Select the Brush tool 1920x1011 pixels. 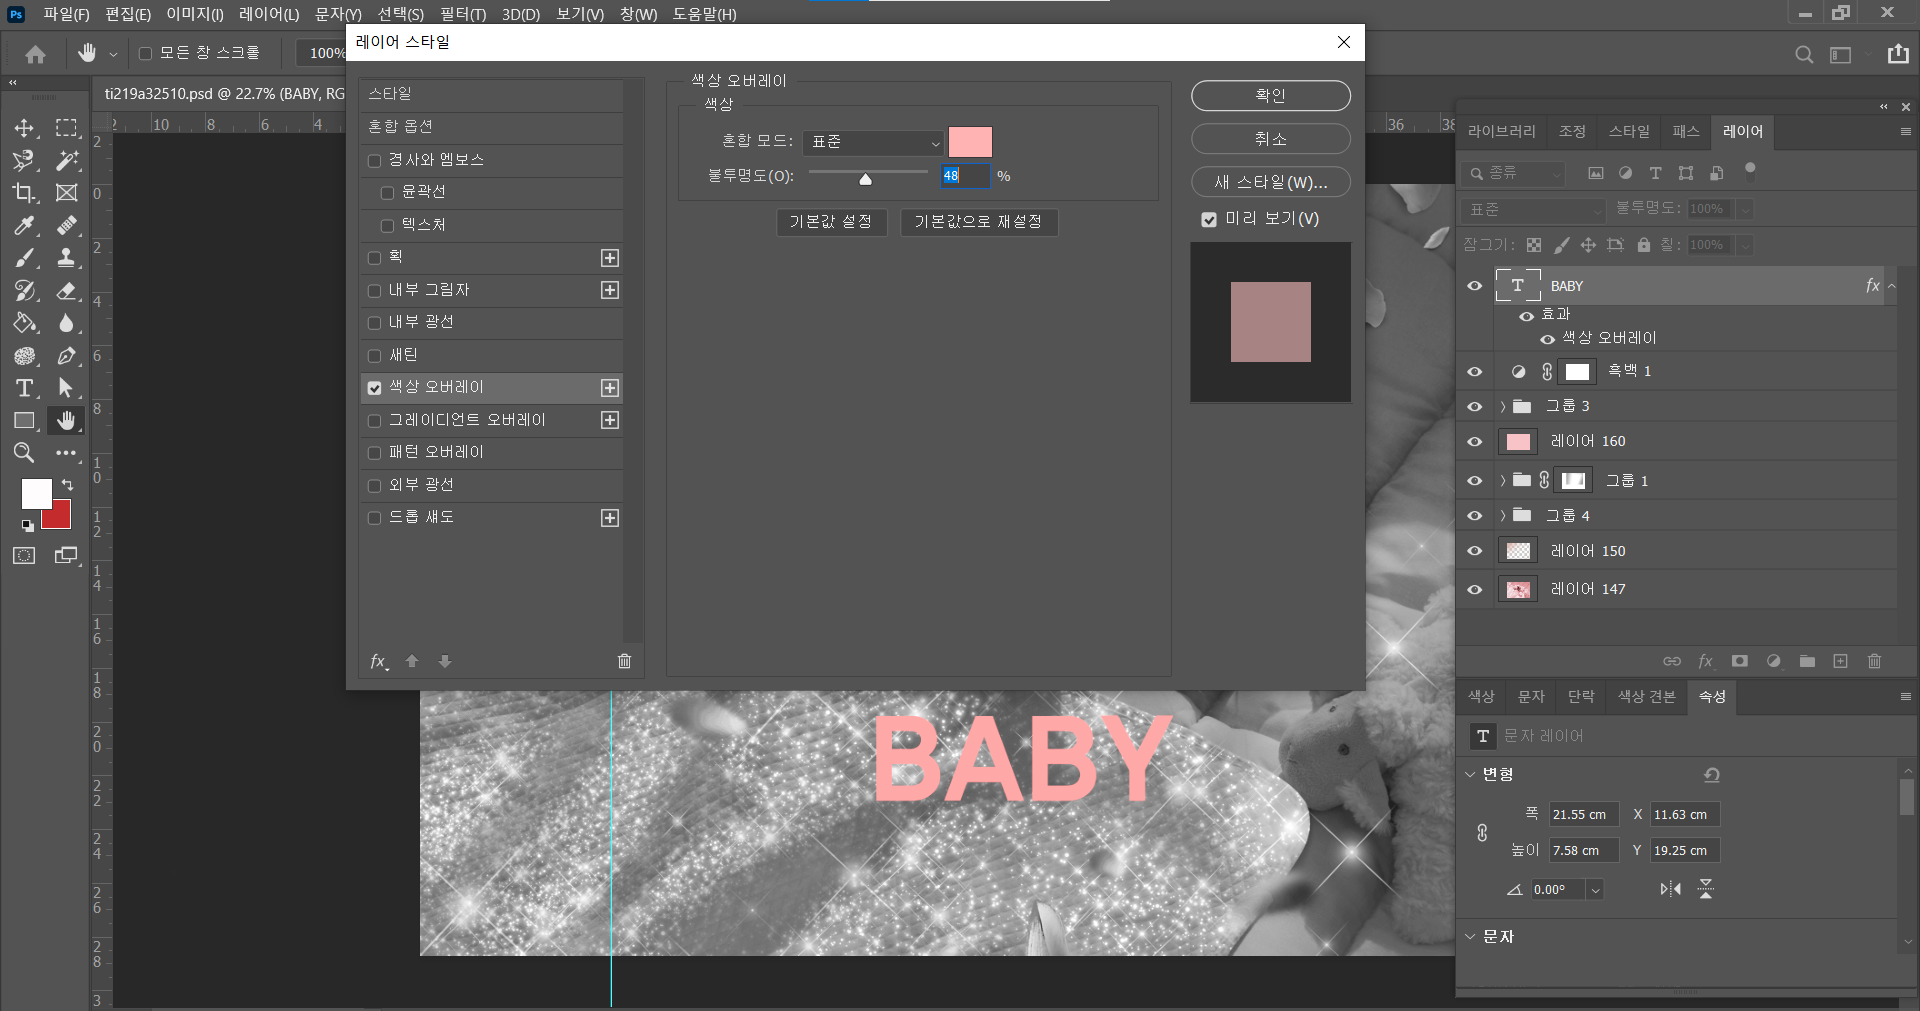pyautogui.click(x=24, y=258)
